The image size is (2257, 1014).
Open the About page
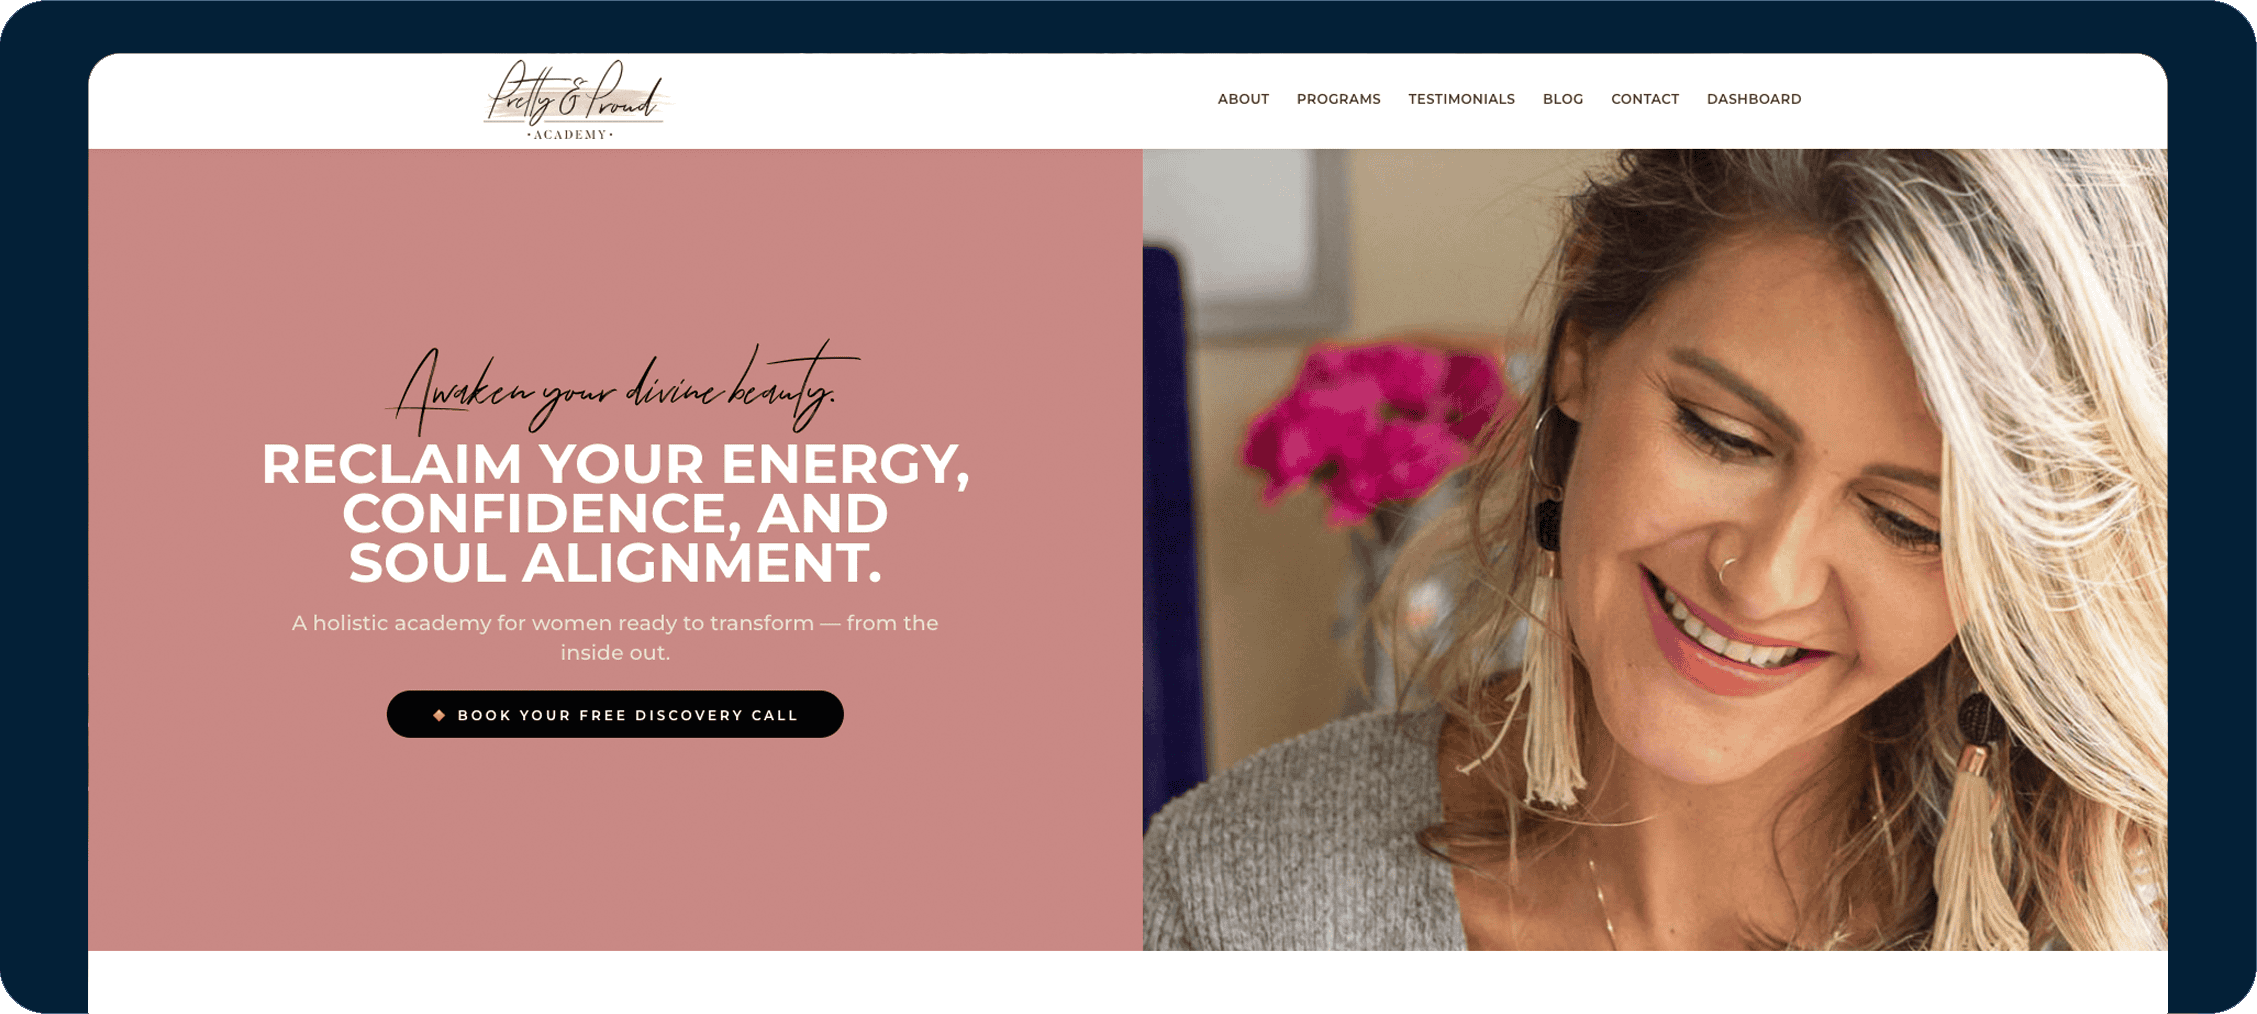coord(1243,99)
